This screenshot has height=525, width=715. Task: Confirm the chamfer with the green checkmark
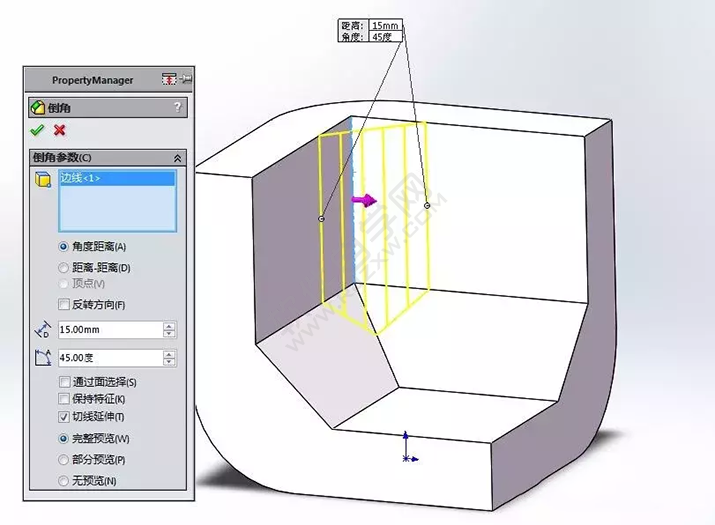(x=37, y=130)
